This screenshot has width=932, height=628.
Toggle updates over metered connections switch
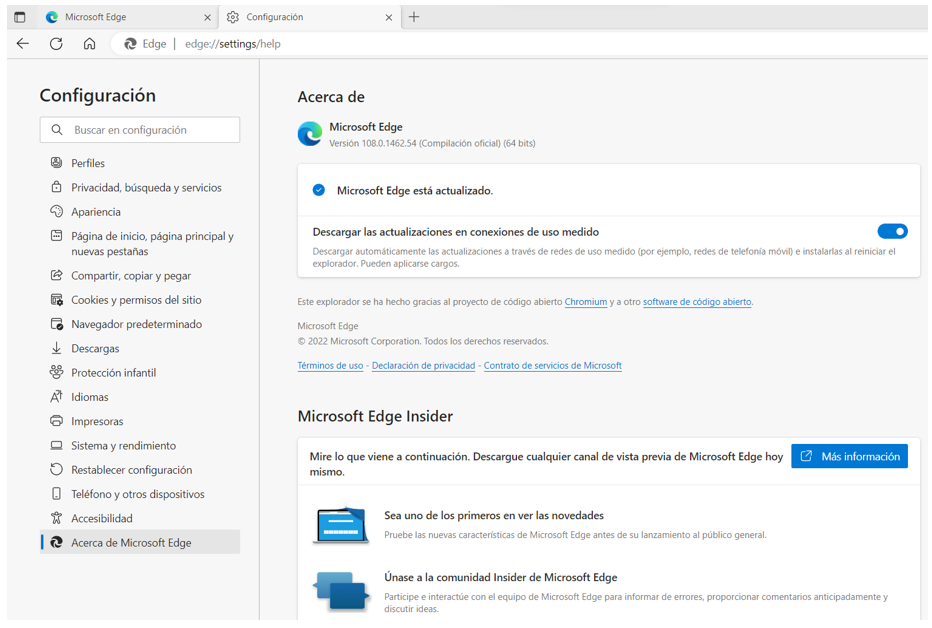892,231
